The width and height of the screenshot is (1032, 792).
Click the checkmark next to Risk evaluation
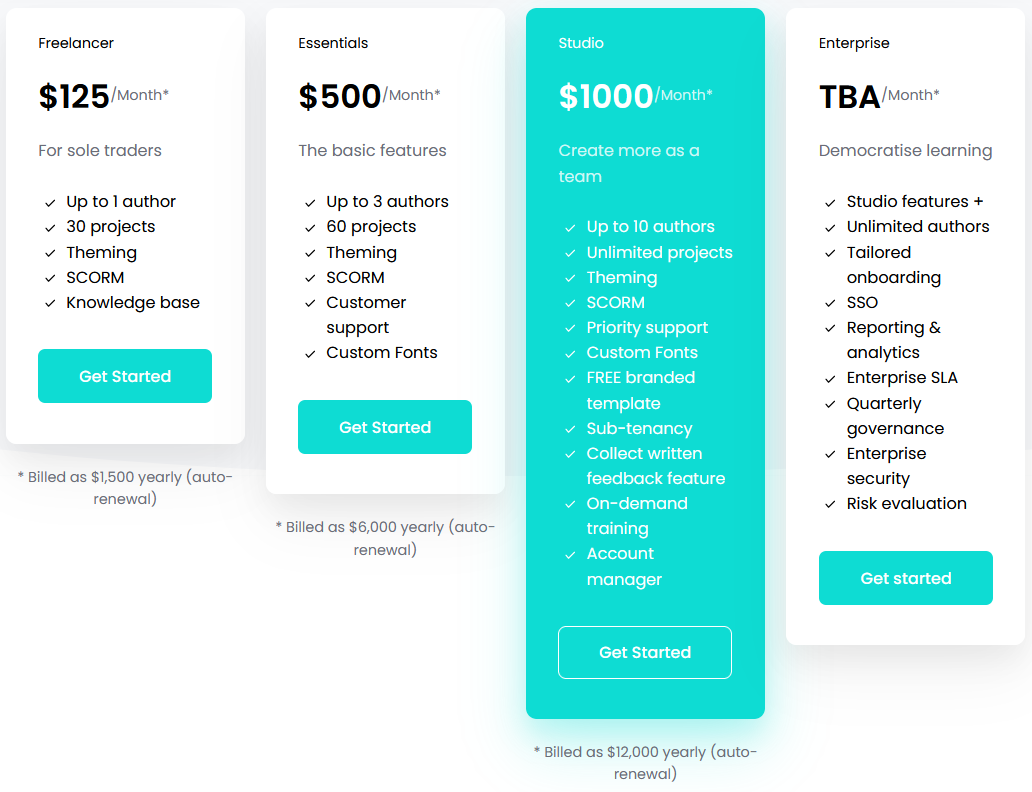(831, 503)
